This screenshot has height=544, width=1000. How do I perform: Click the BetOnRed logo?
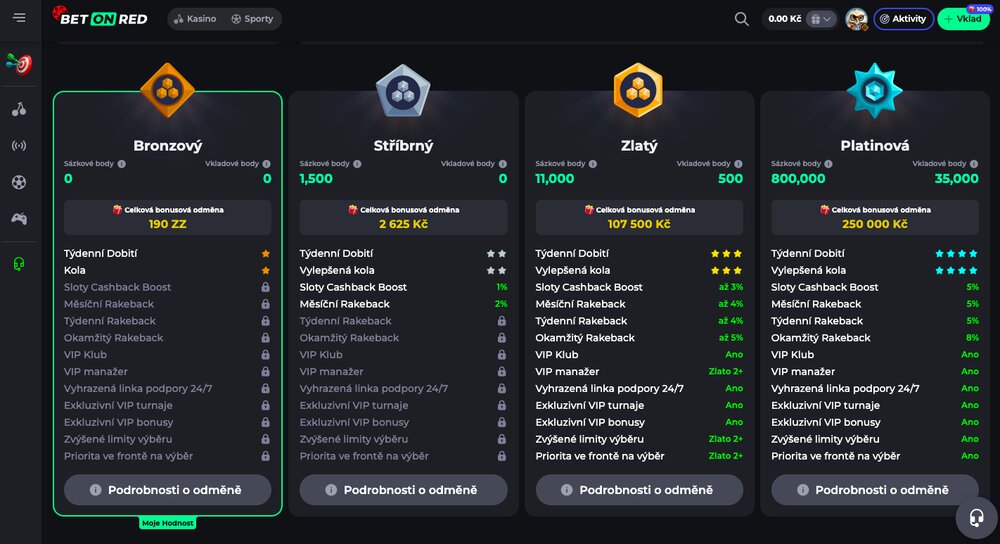tap(100, 18)
